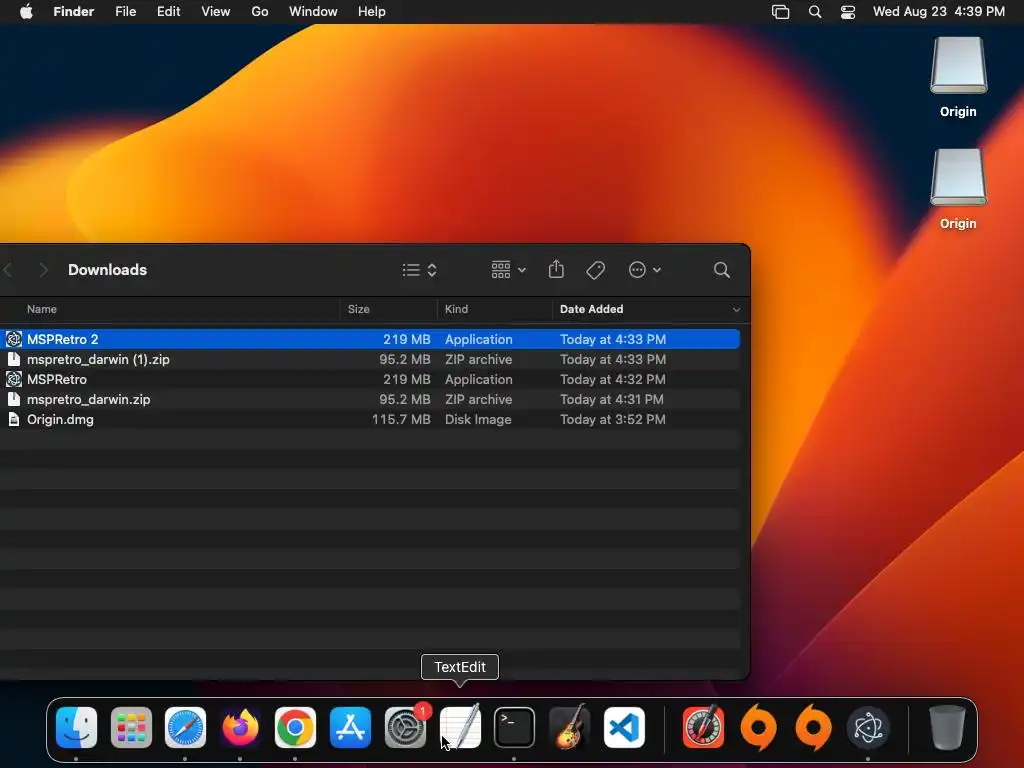
Task: Open Control Center in menu bar
Action: pyautogui.click(x=848, y=12)
